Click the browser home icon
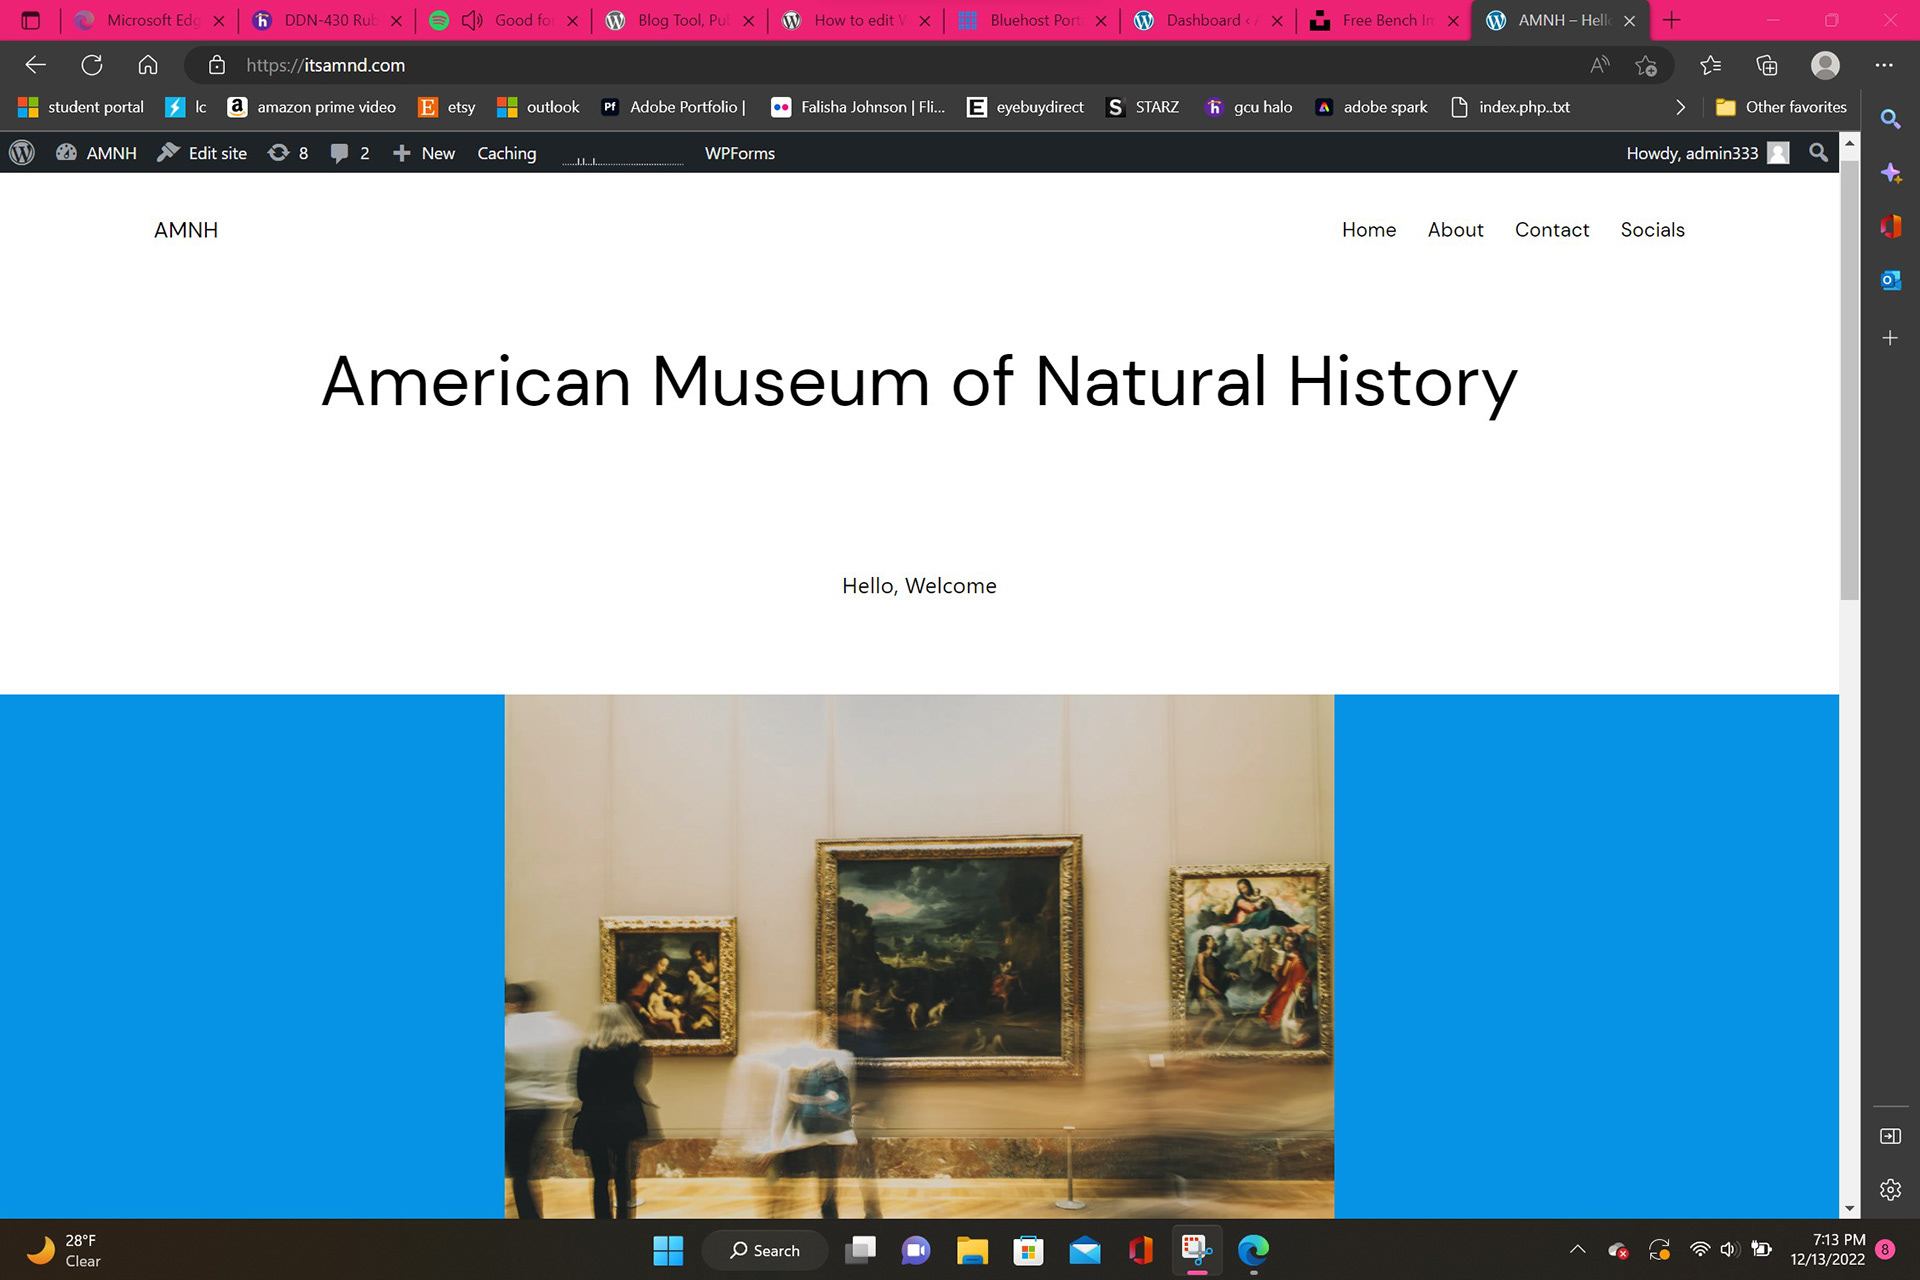This screenshot has width=1920, height=1280. point(148,65)
